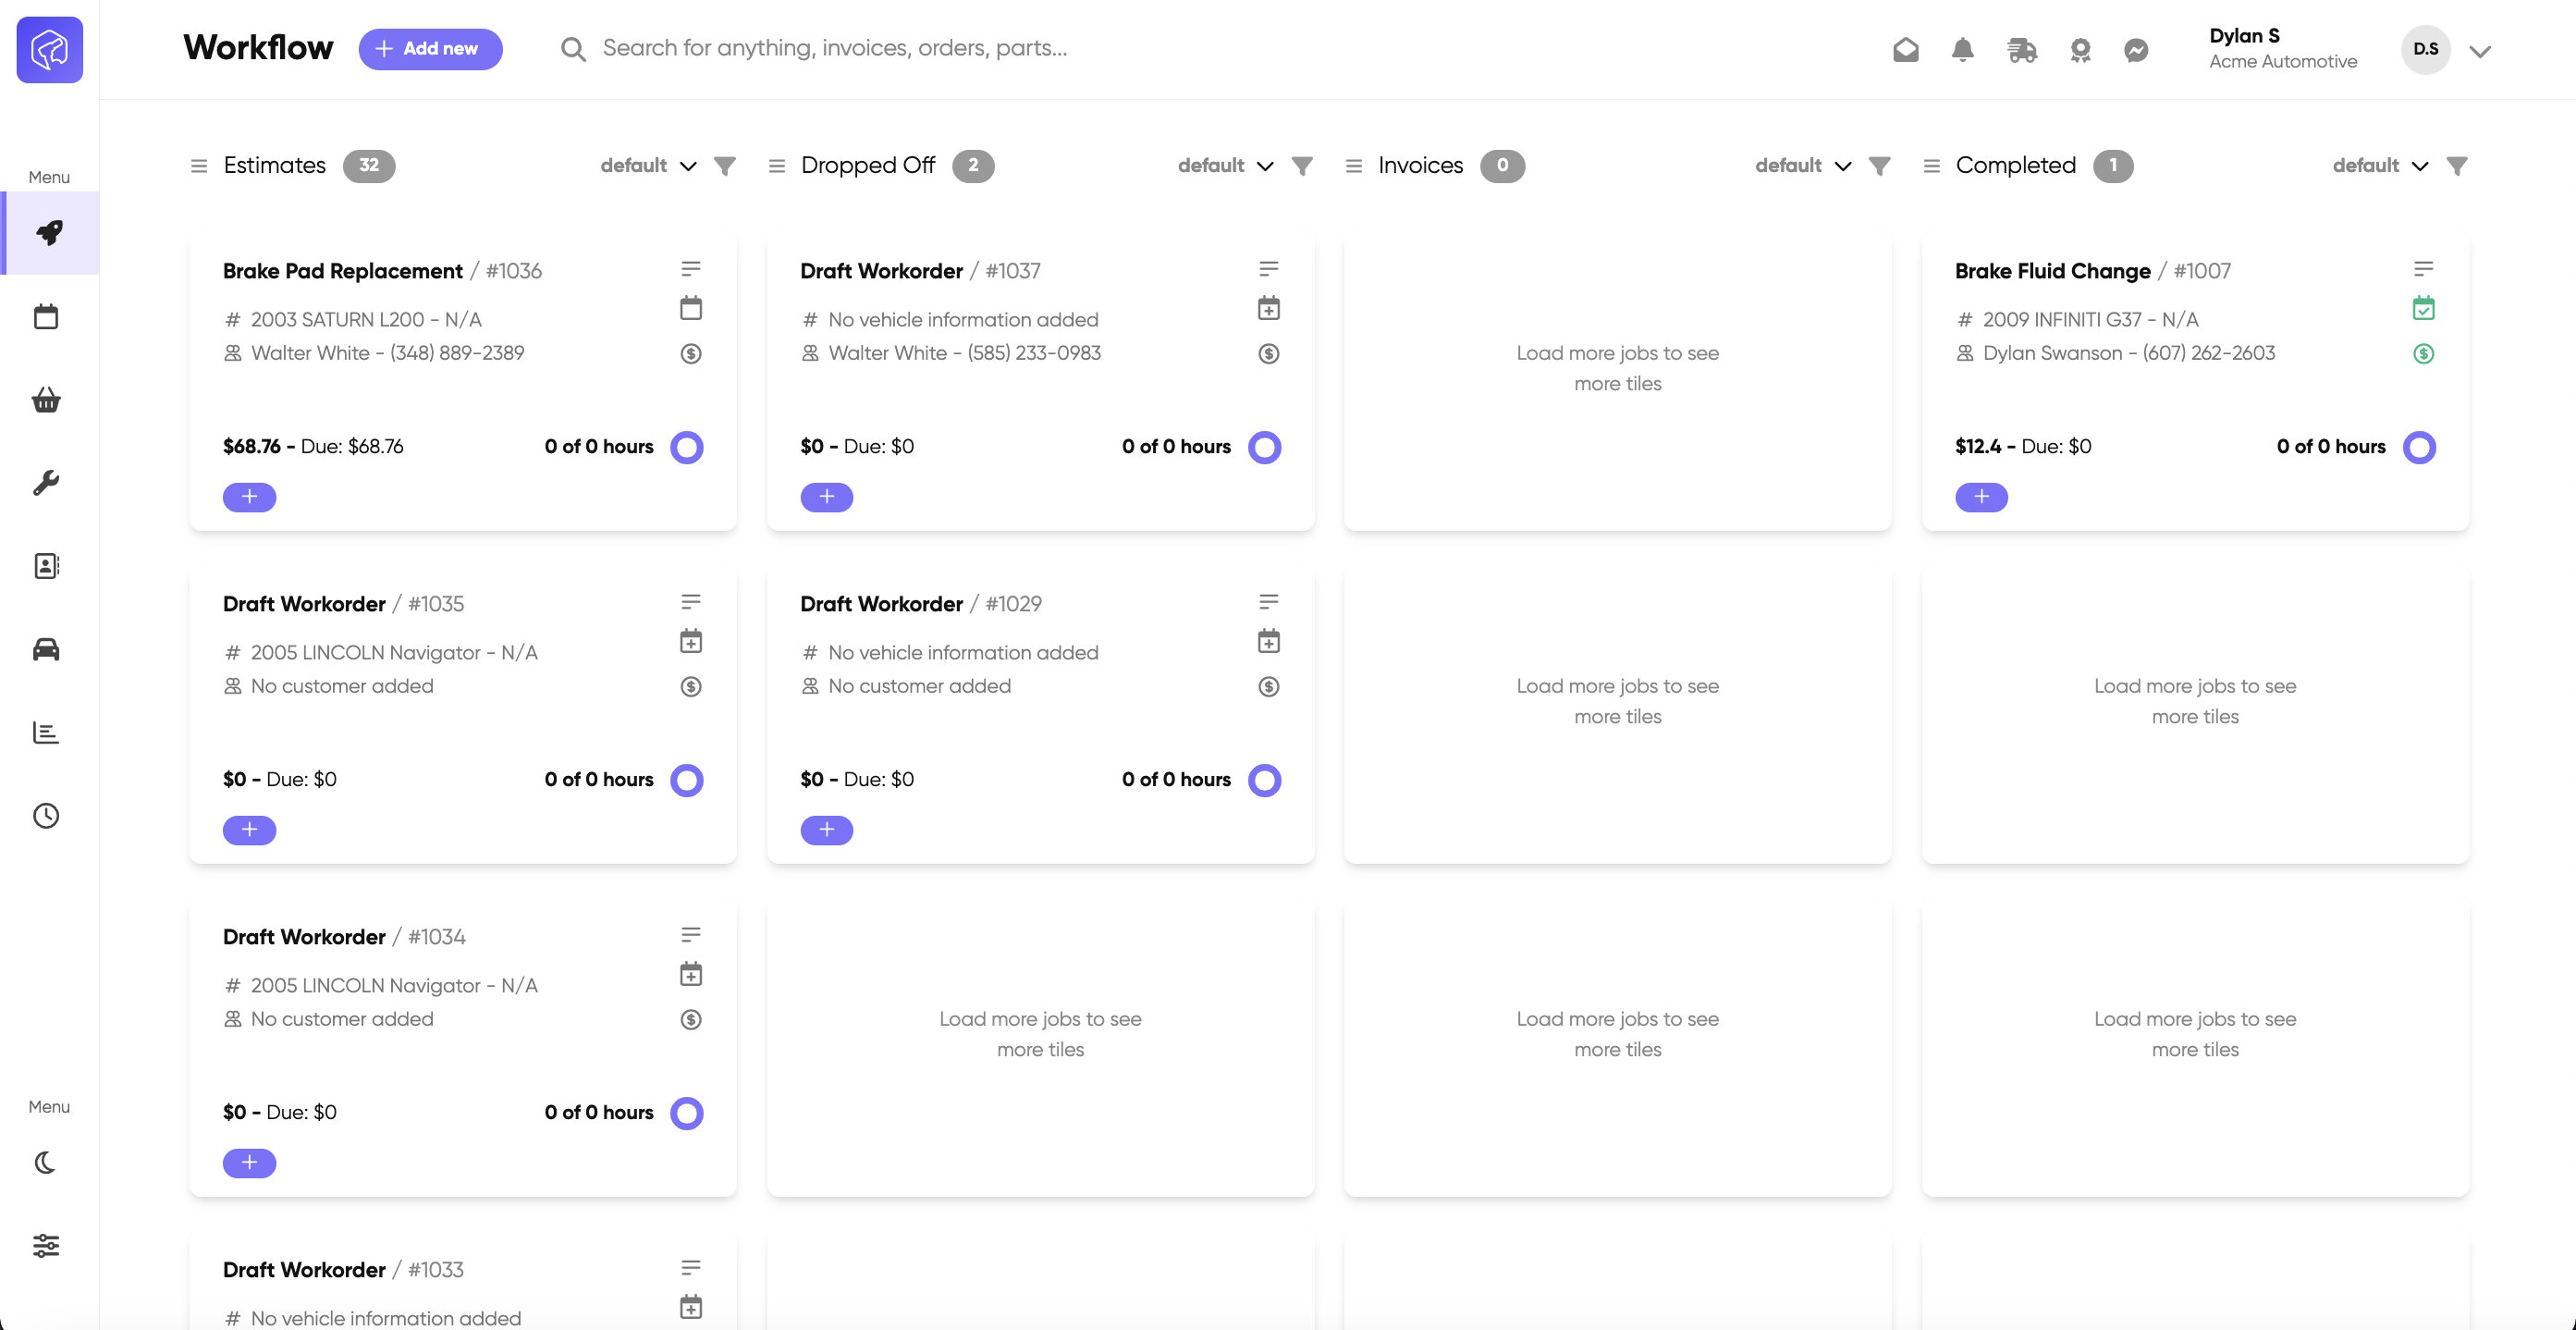2576x1330 pixels.
Task: Click hours progress ring on Brake Fluid Change card
Action: pyautogui.click(x=2420, y=447)
